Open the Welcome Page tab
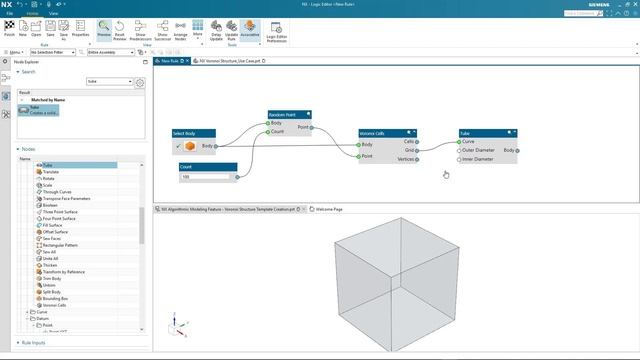The width and height of the screenshot is (640, 360). coord(326,209)
